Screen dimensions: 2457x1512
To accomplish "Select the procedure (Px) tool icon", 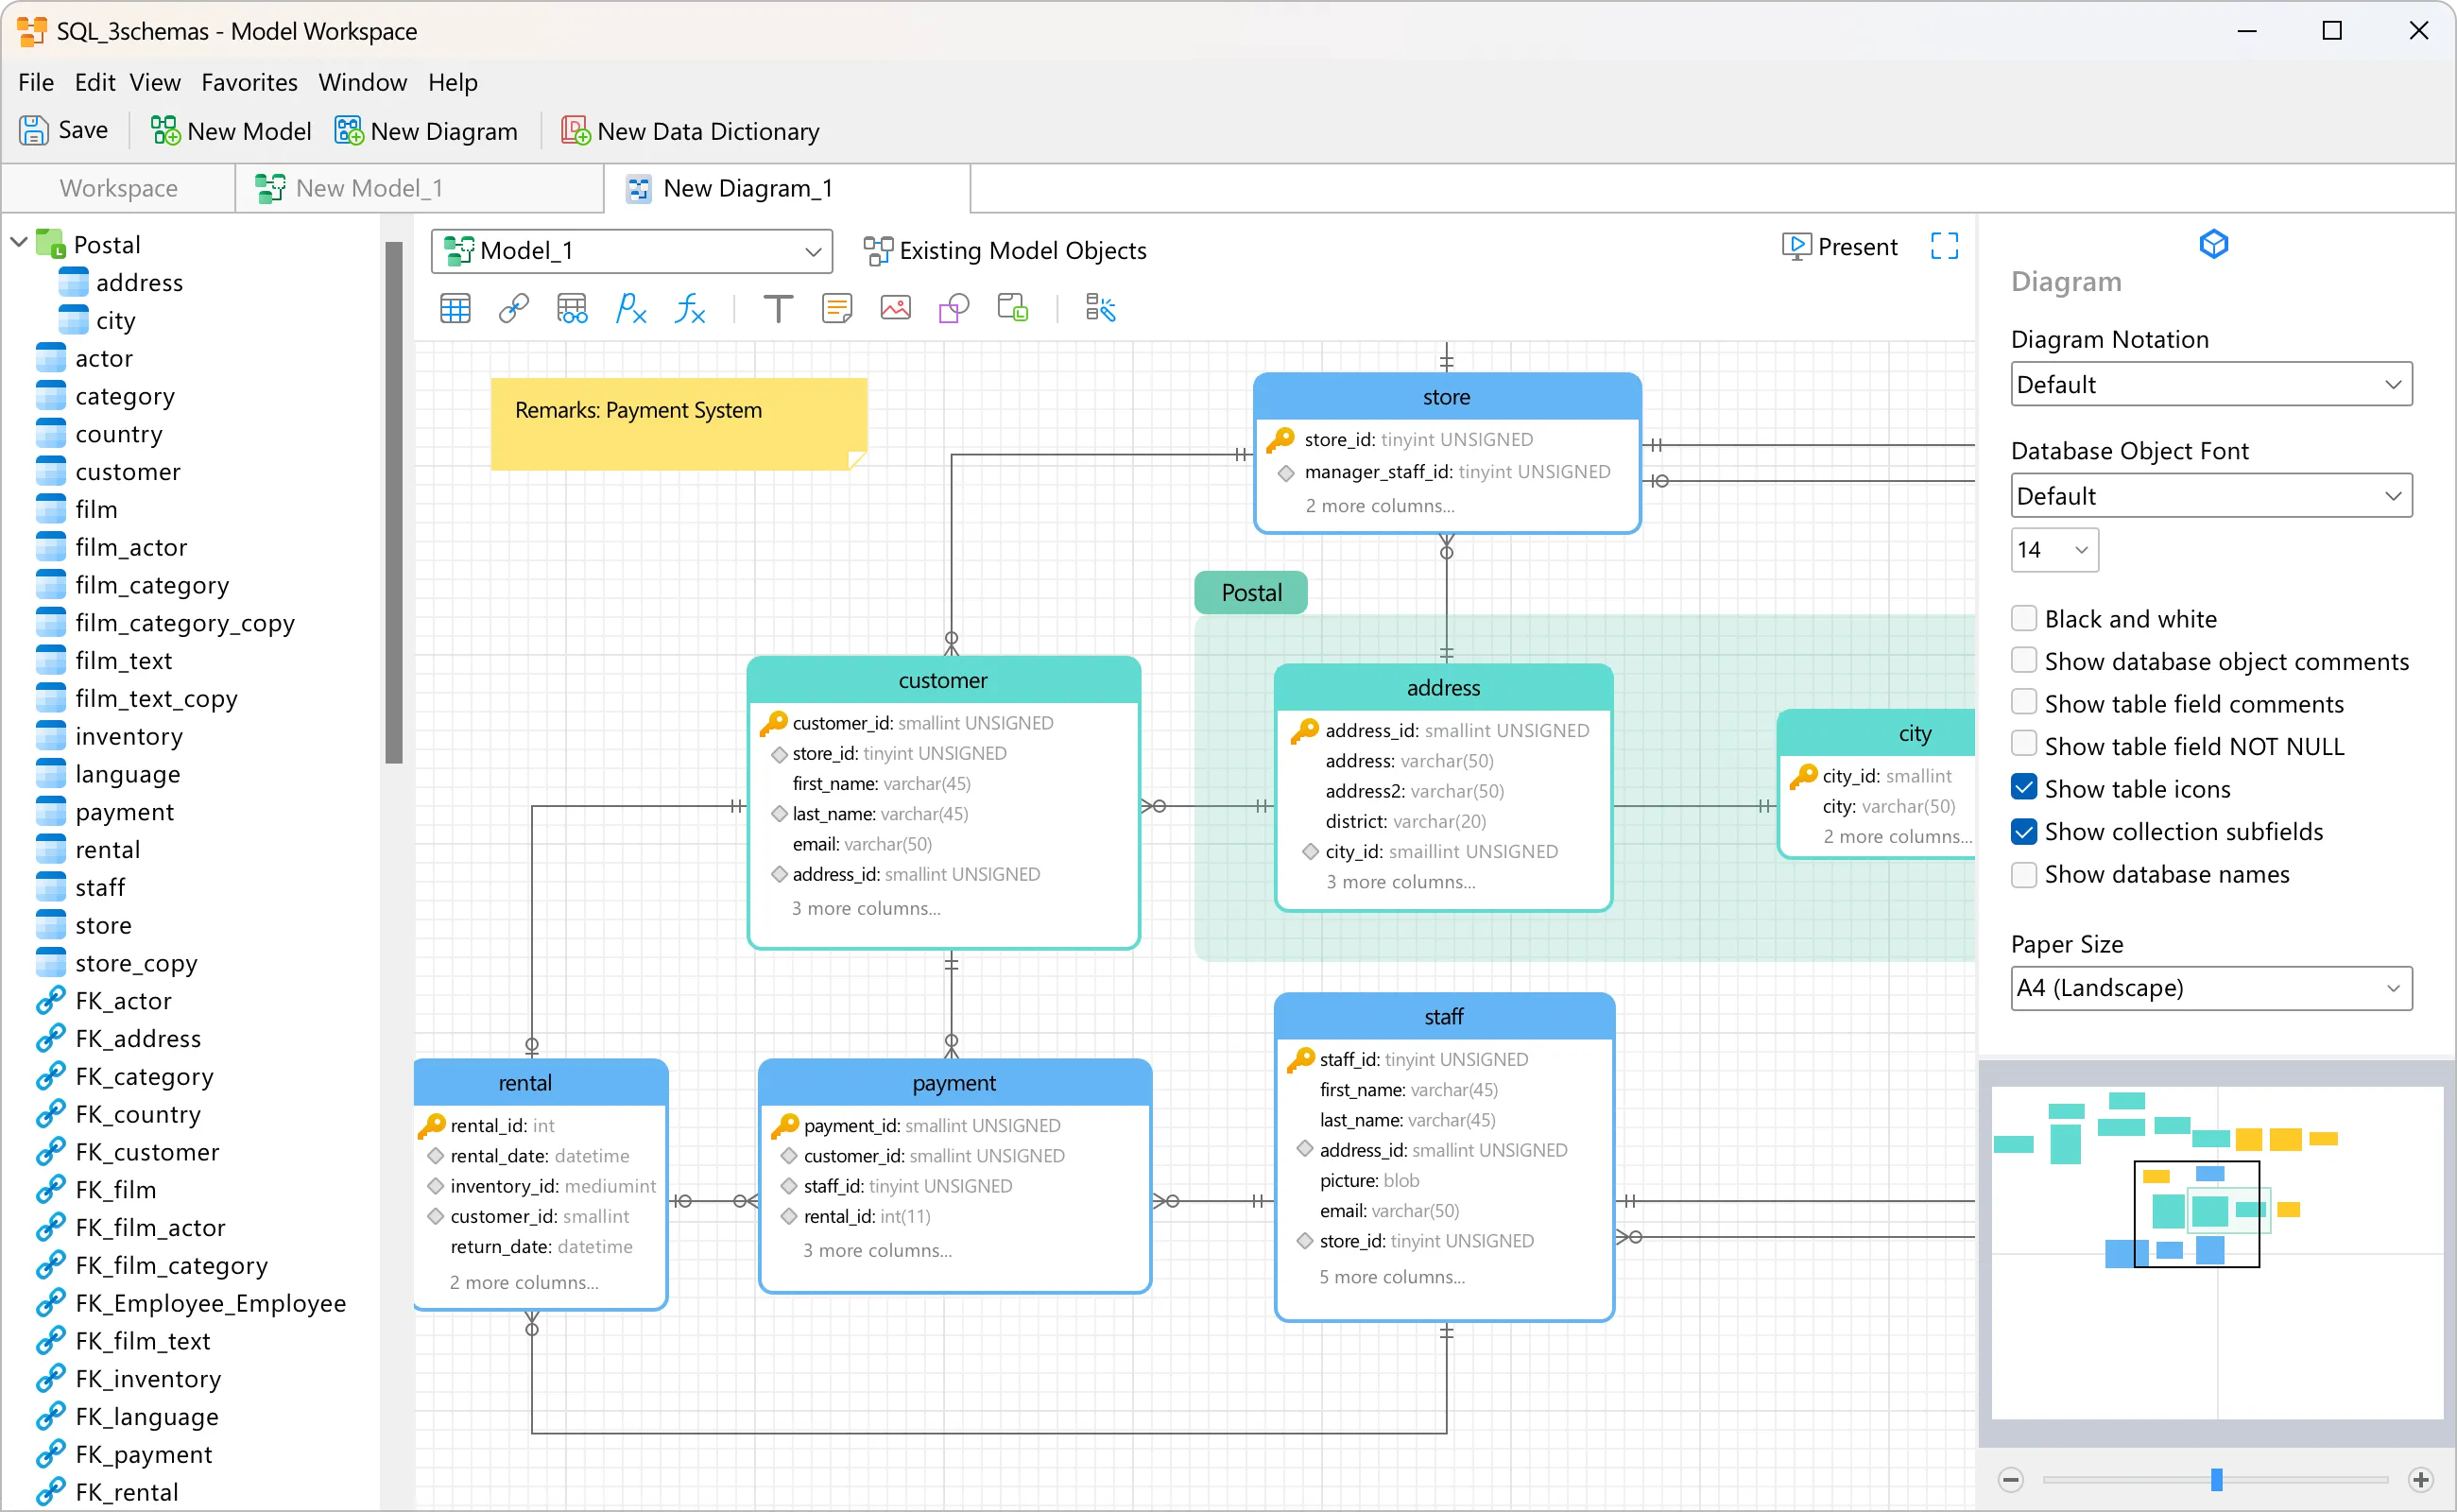I will [631, 309].
